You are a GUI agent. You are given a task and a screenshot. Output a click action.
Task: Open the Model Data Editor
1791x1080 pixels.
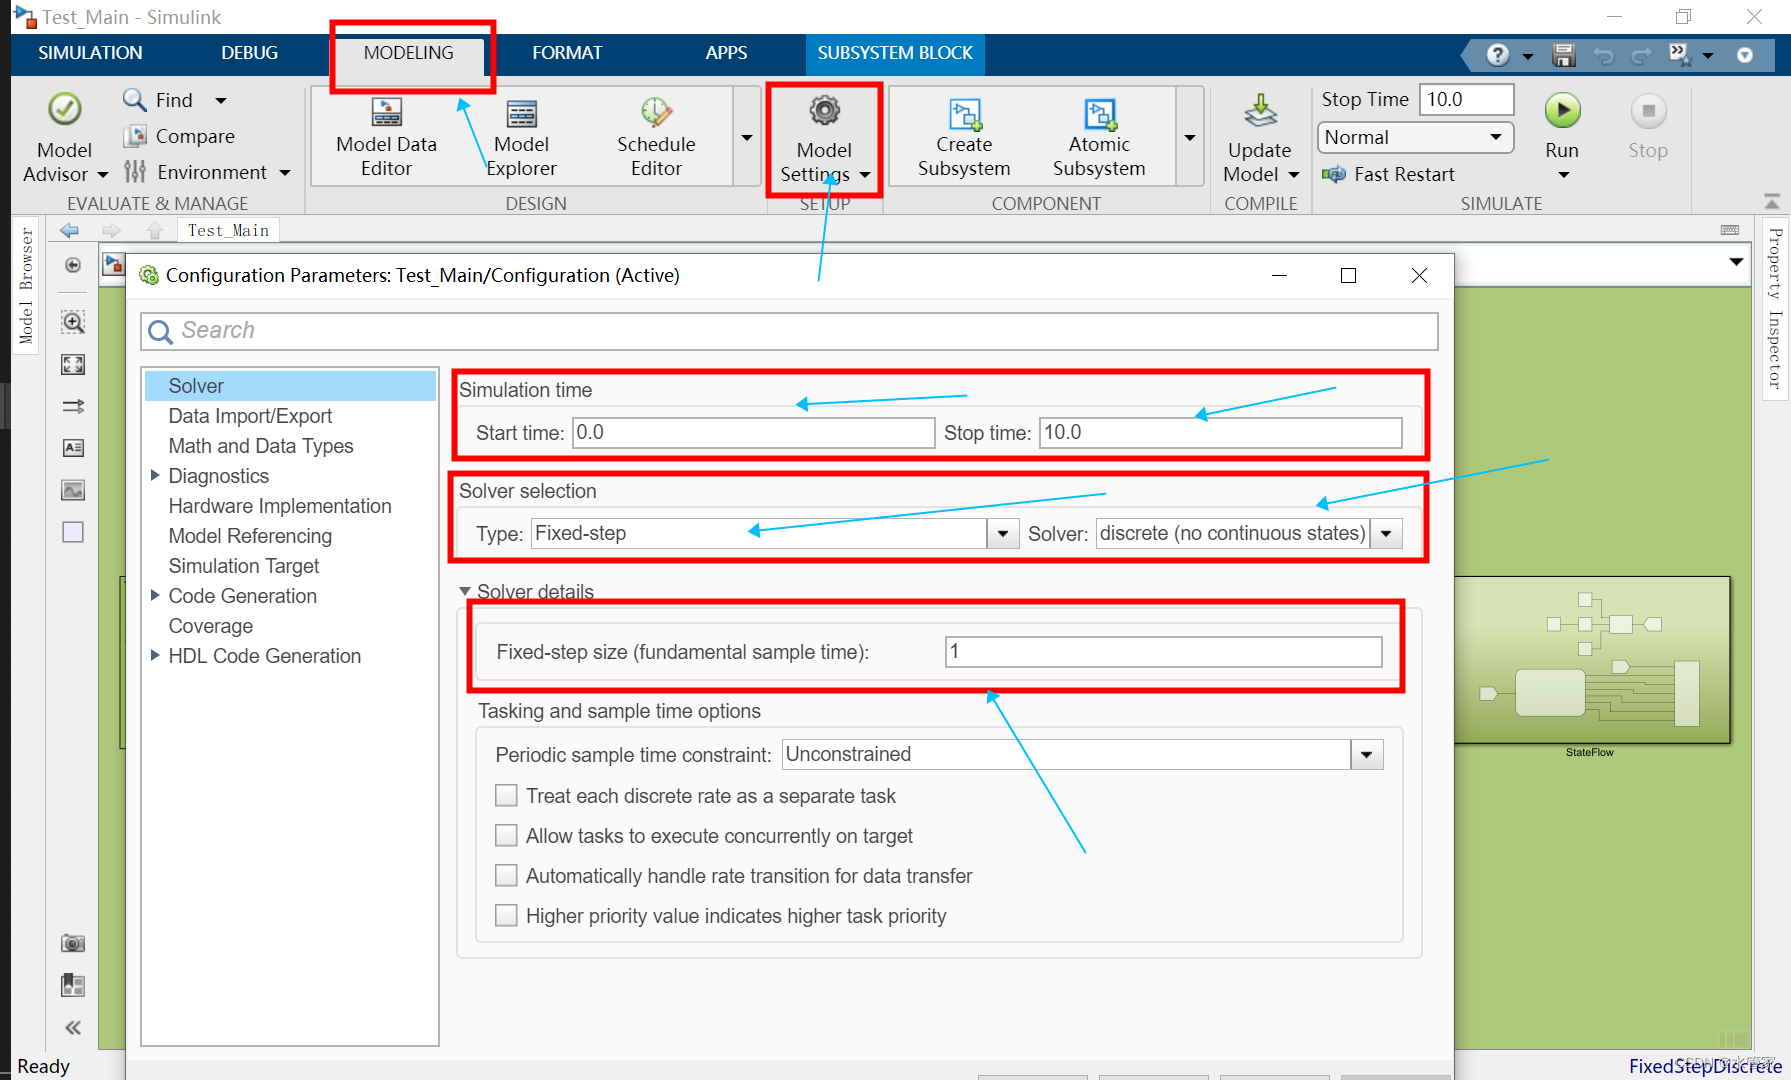point(386,137)
